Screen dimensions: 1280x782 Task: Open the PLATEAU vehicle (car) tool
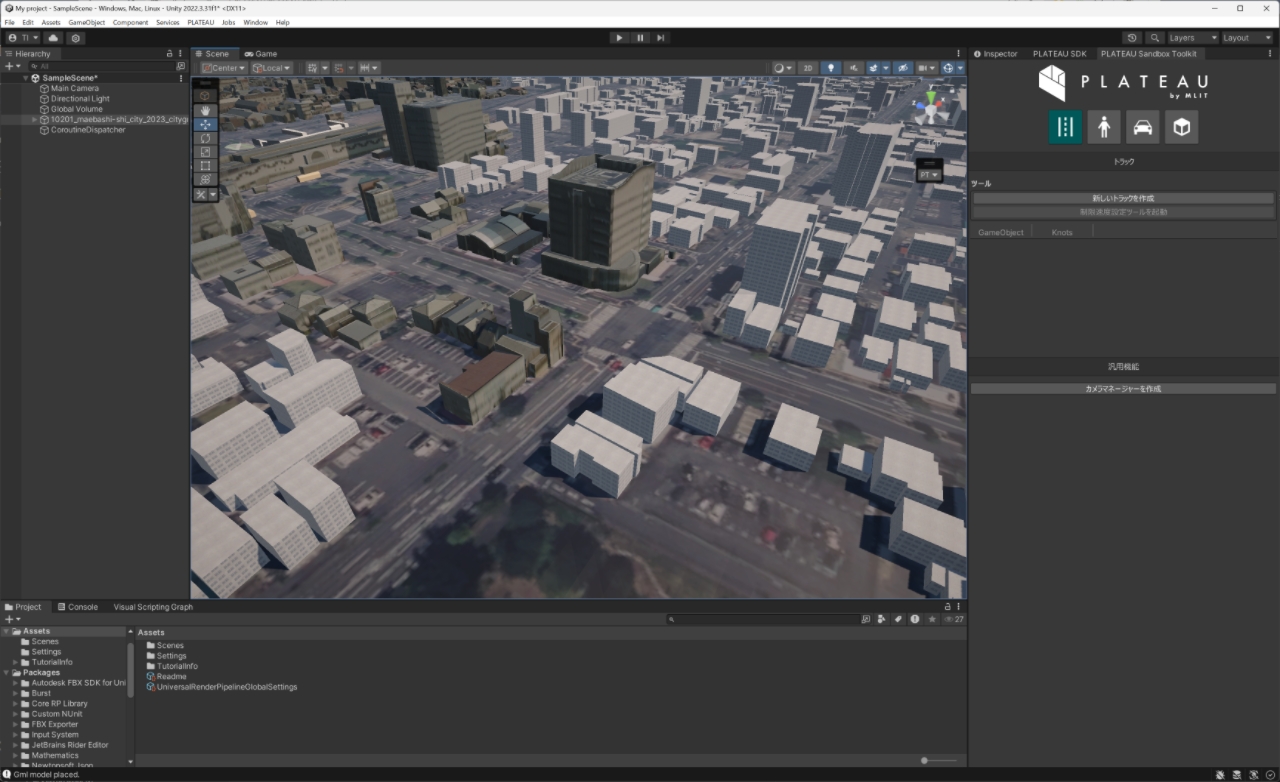(x=1143, y=127)
